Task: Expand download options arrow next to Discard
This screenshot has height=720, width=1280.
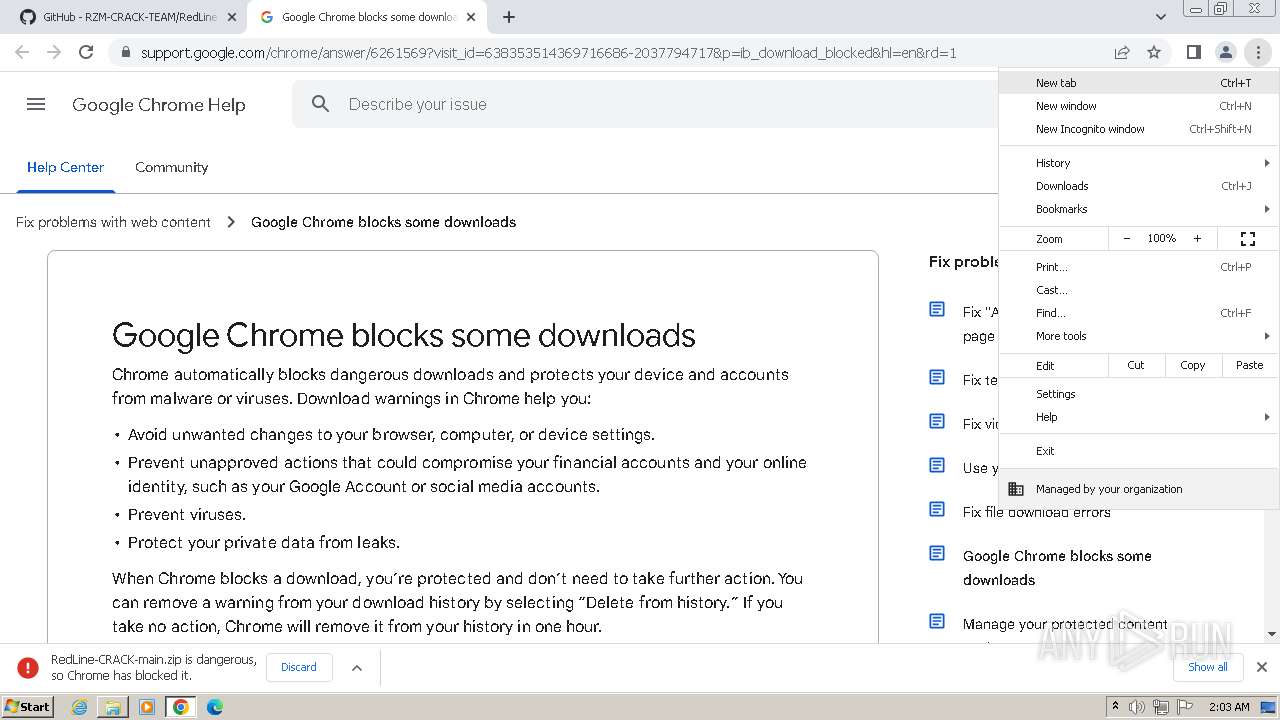Action: click(x=357, y=668)
